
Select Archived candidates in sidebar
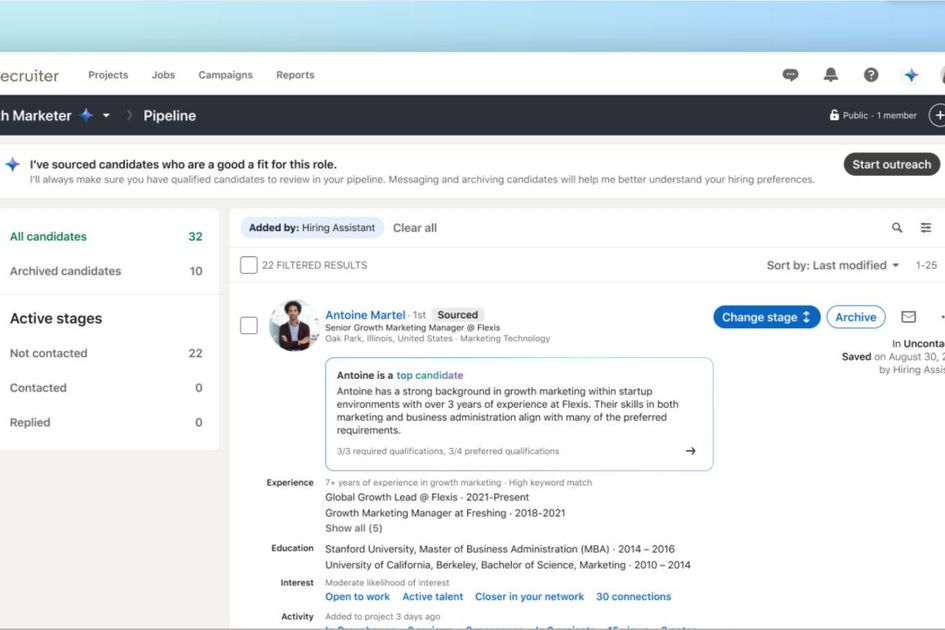(106, 271)
